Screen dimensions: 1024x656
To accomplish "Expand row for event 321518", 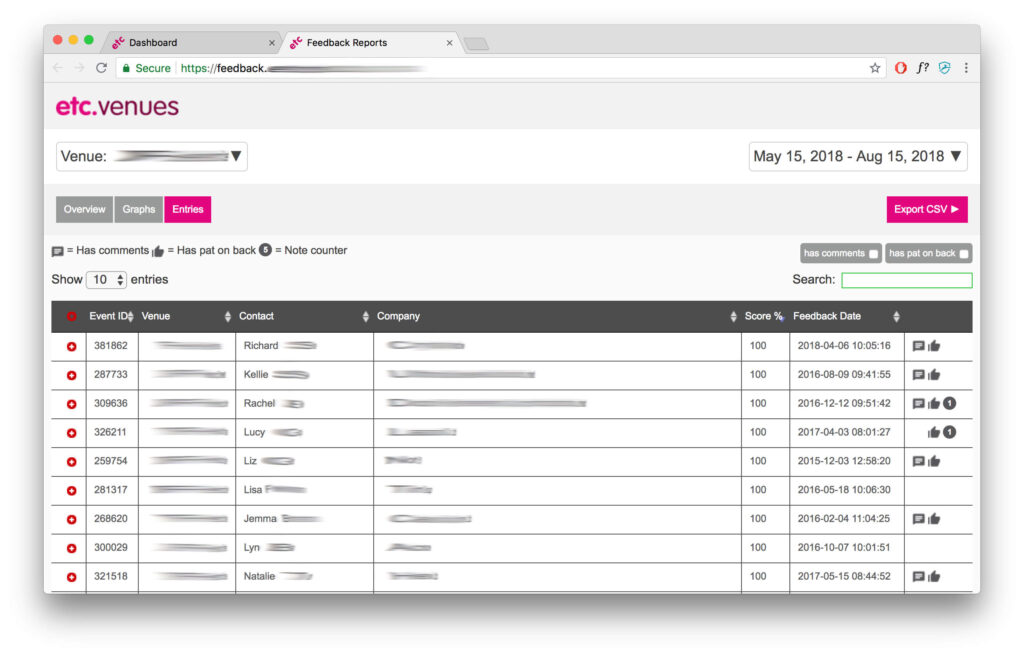I will click(71, 577).
